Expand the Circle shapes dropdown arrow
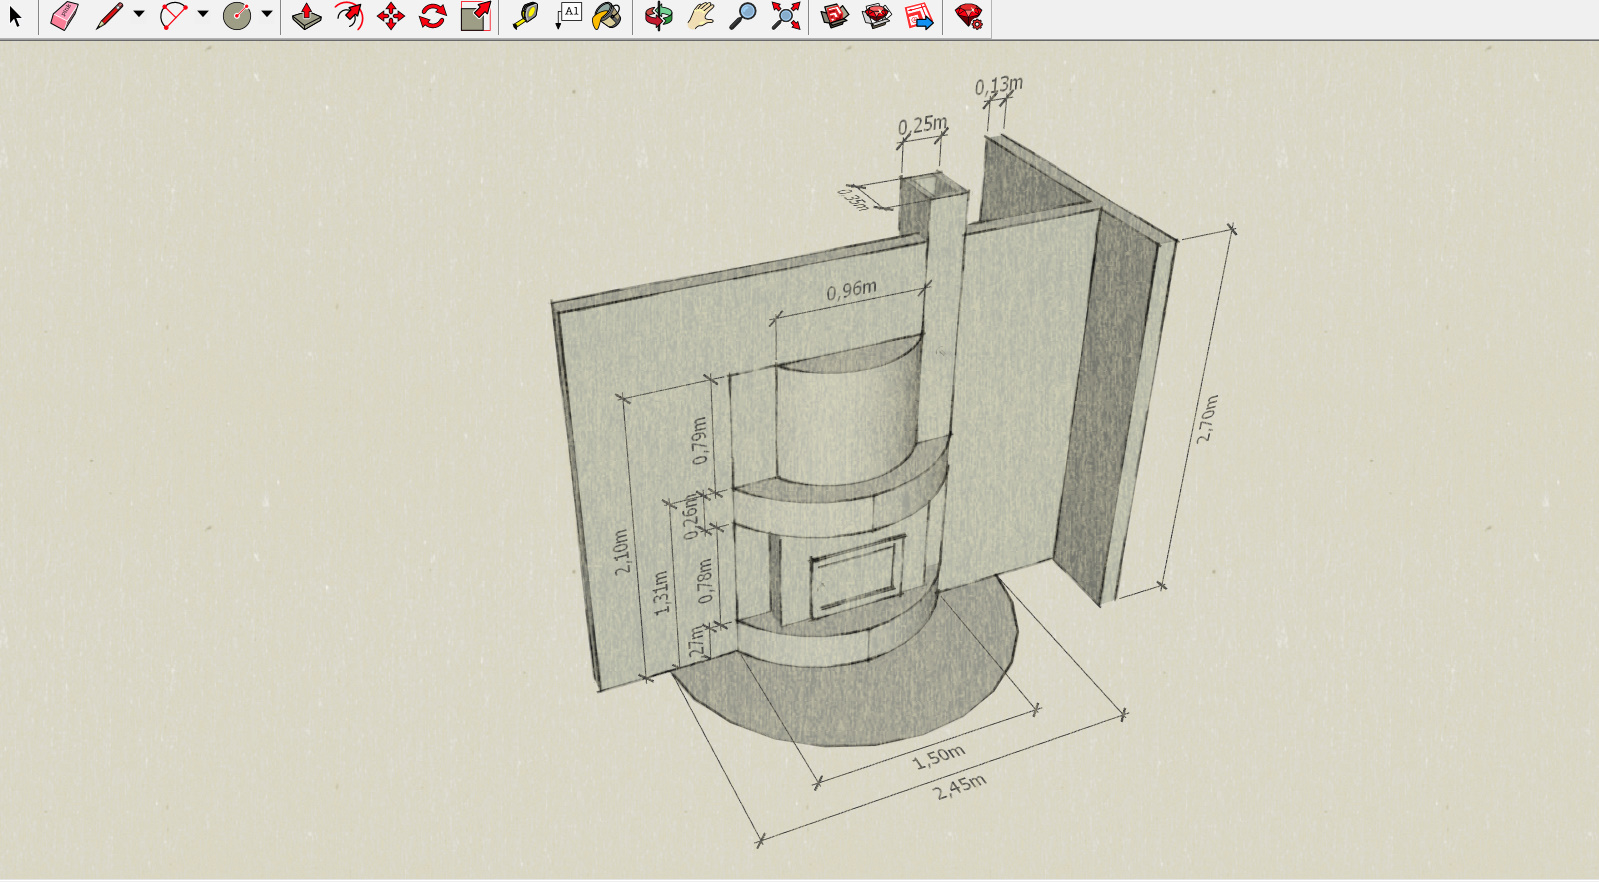This screenshot has width=1599, height=882. pos(267,14)
